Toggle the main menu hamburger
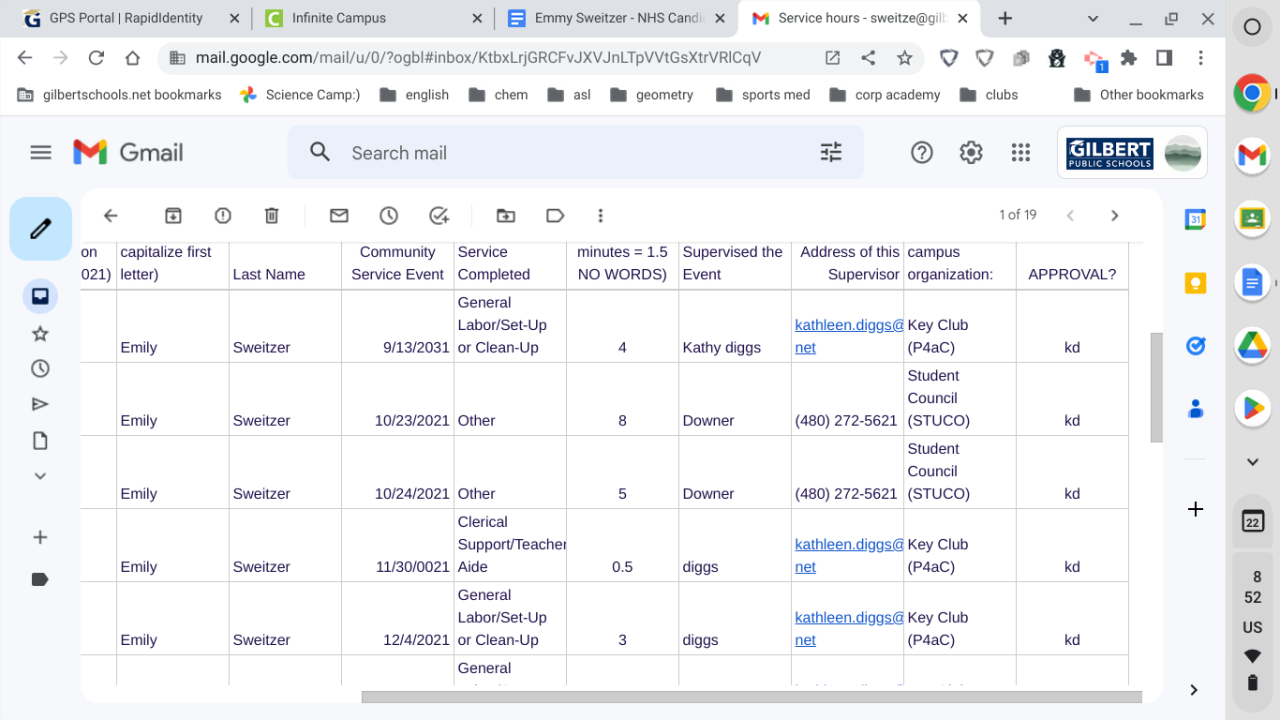This screenshot has width=1280, height=720. coord(41,152)
